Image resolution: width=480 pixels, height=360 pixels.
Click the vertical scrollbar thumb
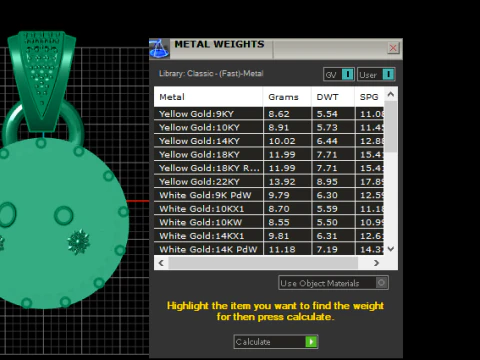click(391, 127)
